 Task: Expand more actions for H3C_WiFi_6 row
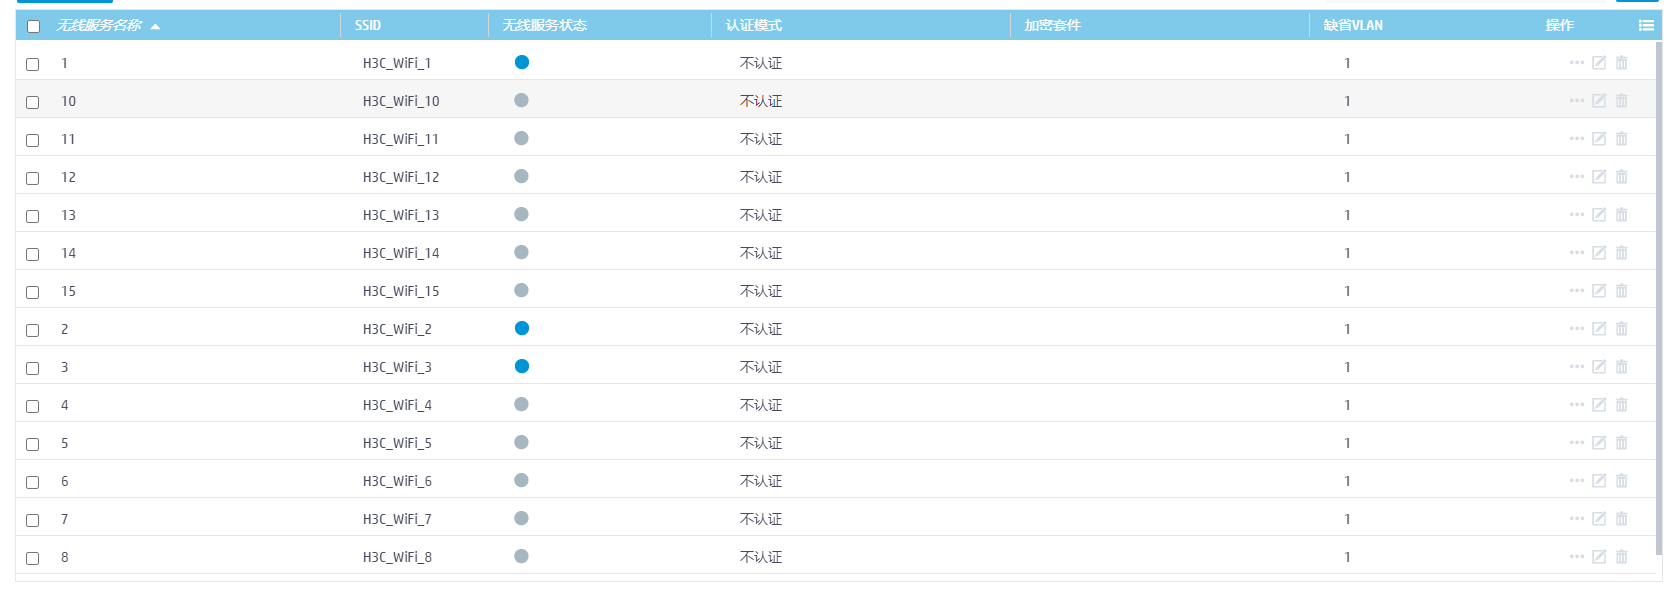(x=1577, y=481)
